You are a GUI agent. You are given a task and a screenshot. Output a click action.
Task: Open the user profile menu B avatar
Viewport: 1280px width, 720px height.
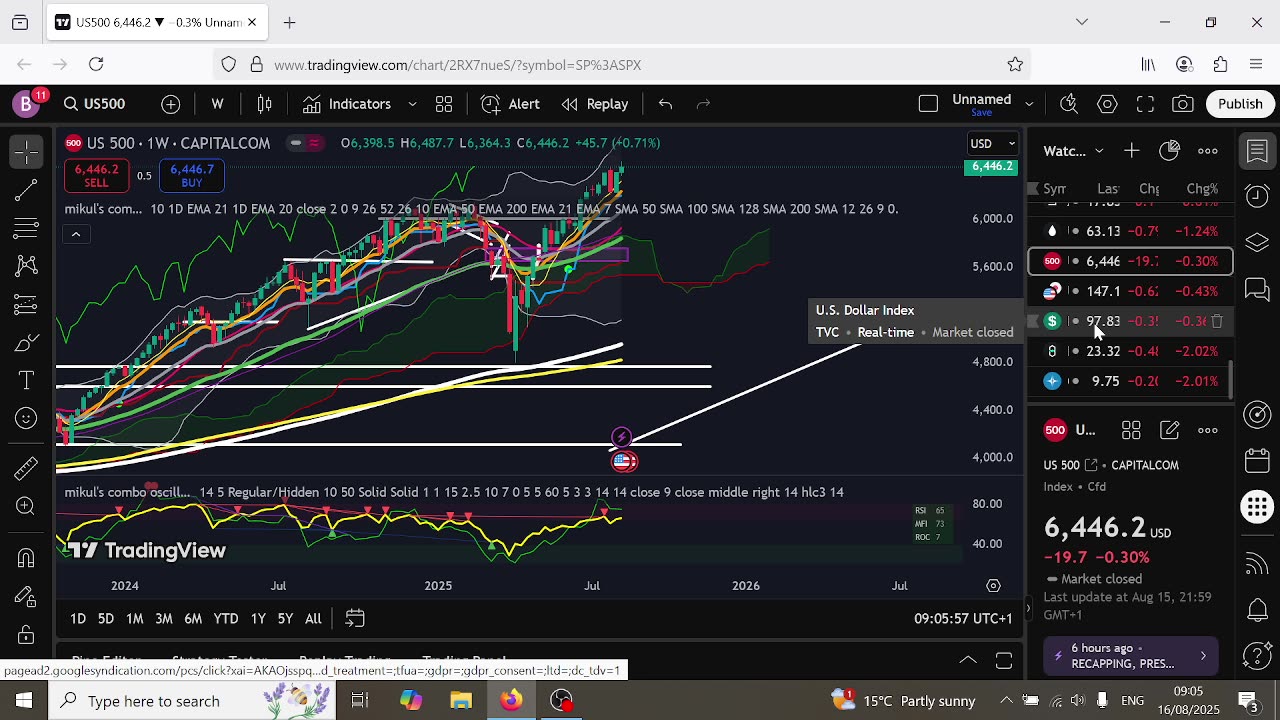(26, 104)
